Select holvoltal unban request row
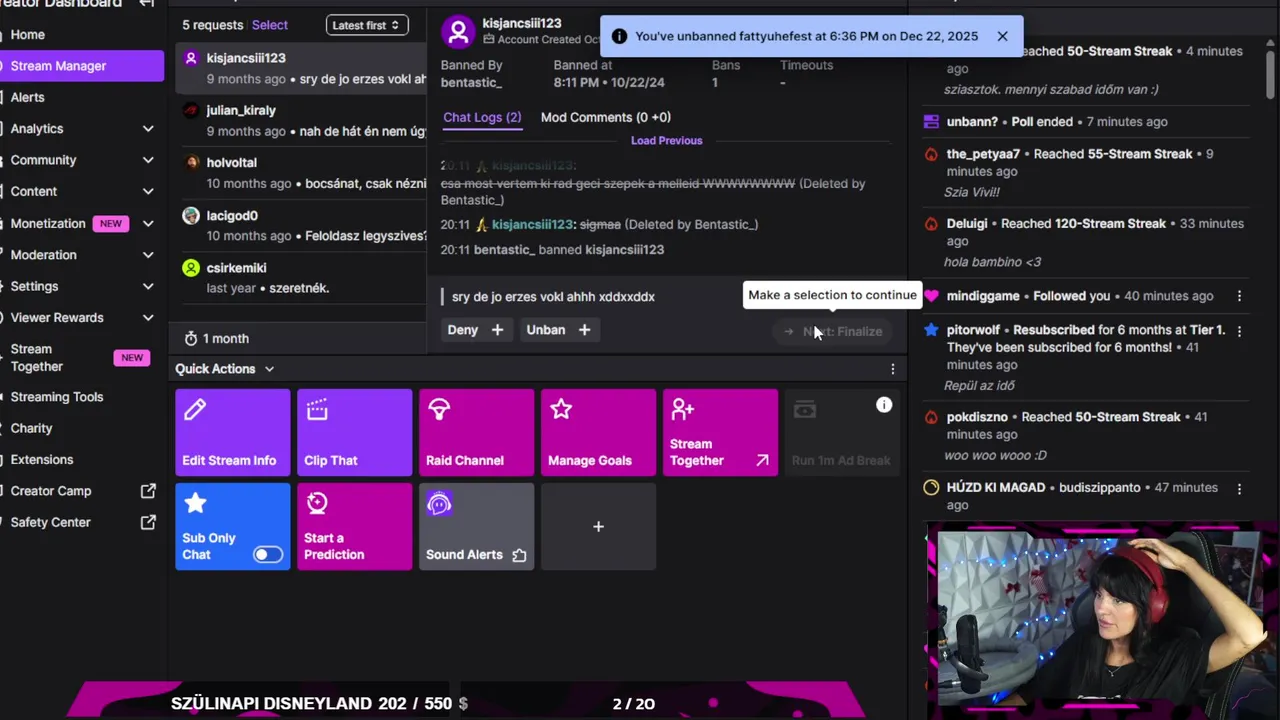The height and width of the screenshot is (720, 1280). pyautogui.click(x=301, y=172)
